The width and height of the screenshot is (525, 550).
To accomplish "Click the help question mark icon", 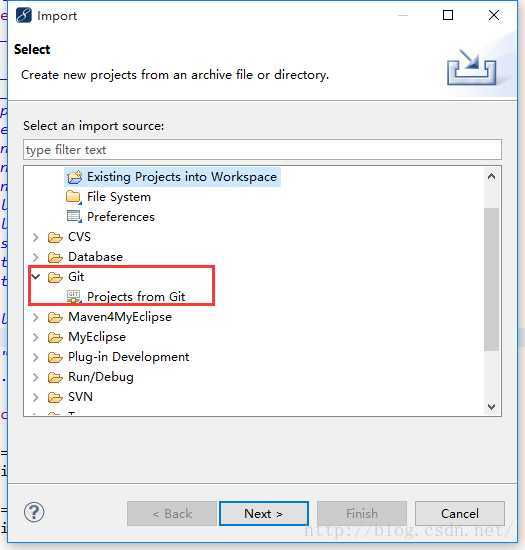I will 34,512.
